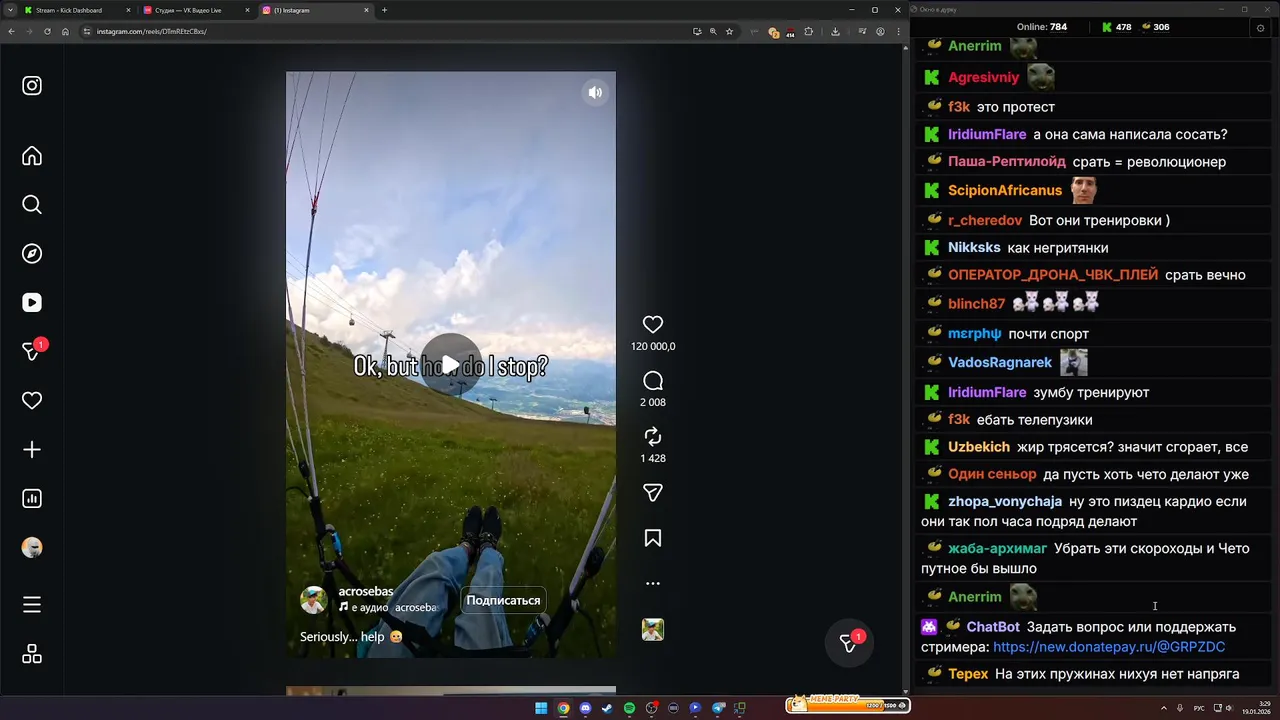Go back in browser
The image size is (1280, 720).
pyautogui.click(x=11, y=31)
